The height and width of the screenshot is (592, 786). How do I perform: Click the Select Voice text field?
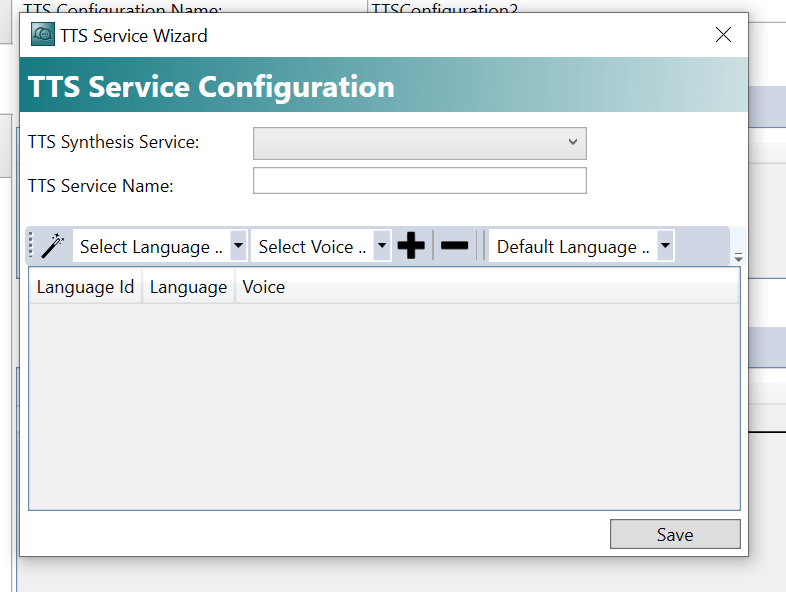(x=312, y=246)
